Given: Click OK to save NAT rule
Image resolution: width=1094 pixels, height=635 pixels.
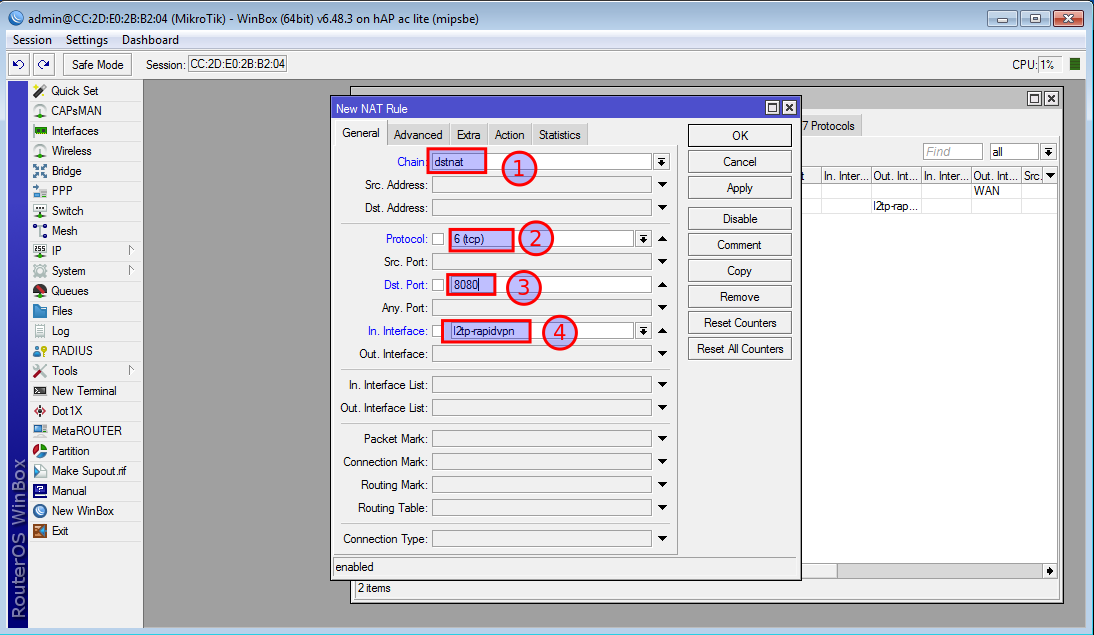Looking at the screenshot, I should tap(740, 136).
